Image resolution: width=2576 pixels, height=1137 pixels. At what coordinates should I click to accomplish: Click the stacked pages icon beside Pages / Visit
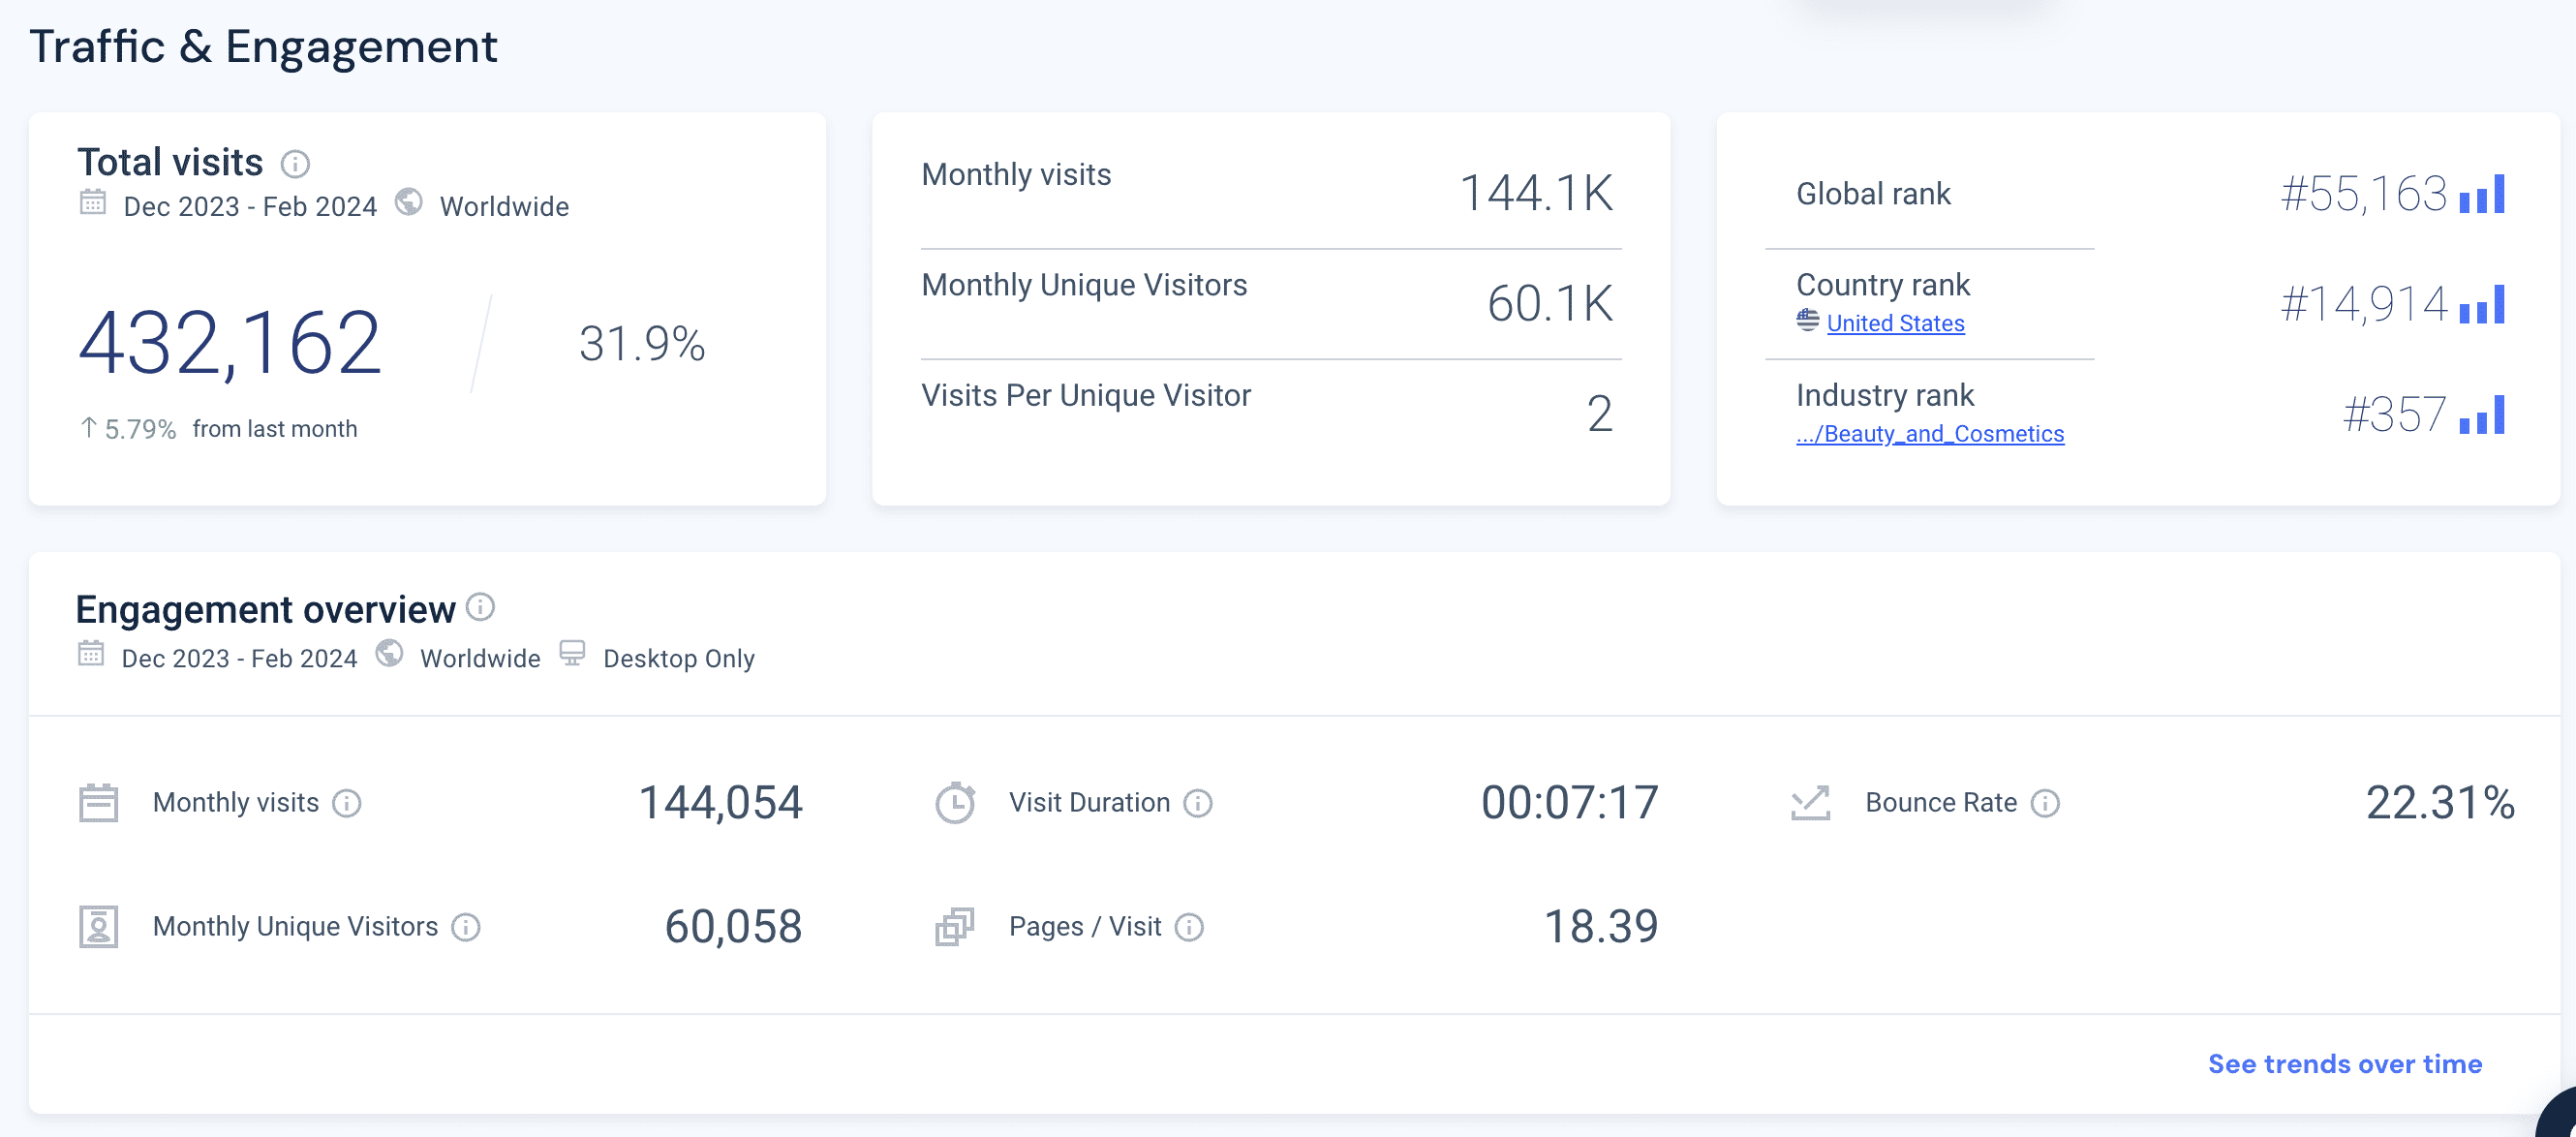point(954,927)
